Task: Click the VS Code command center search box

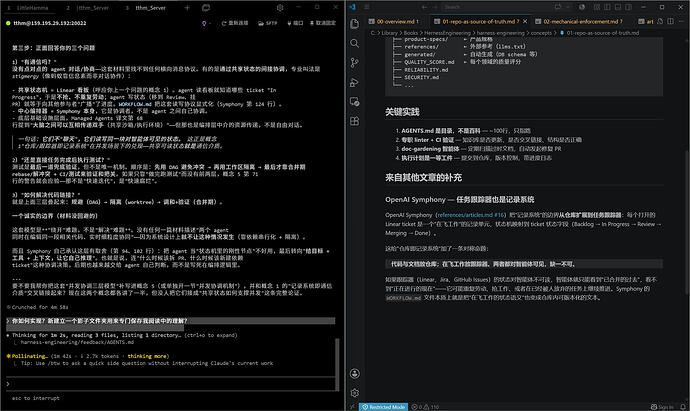Action: (x=495, y=7)
